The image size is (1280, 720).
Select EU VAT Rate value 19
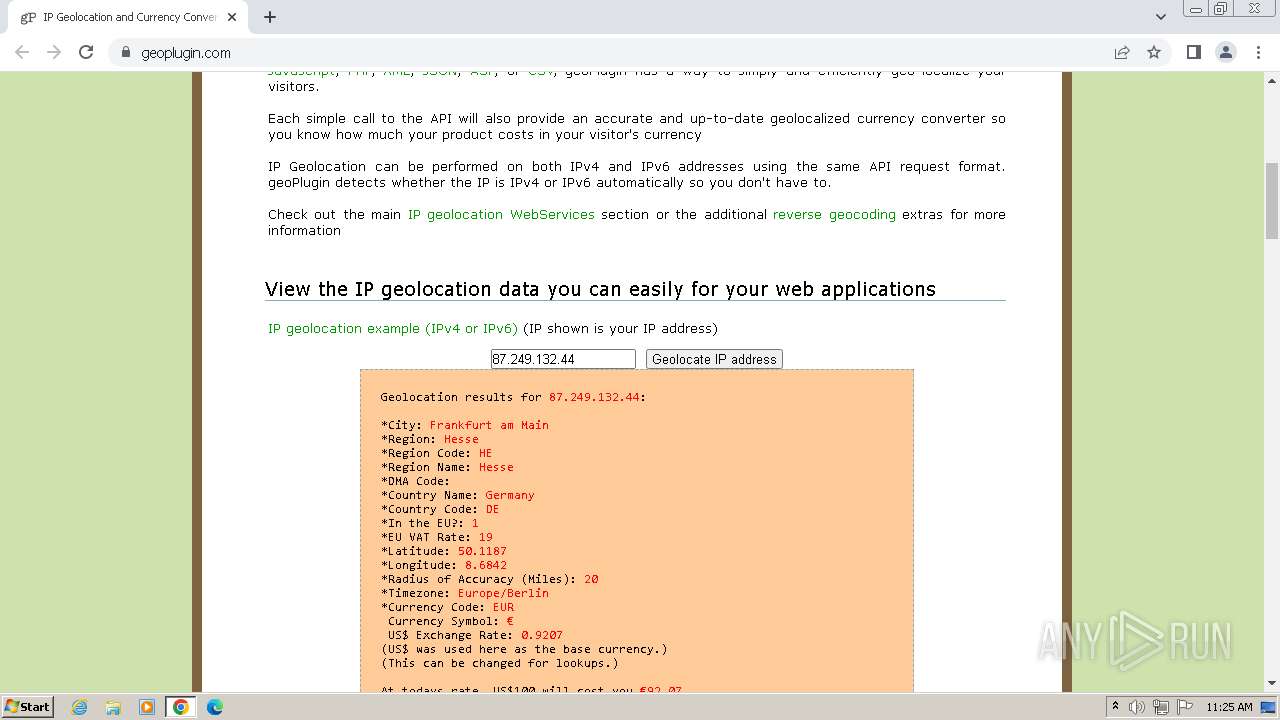coord(486,537)
